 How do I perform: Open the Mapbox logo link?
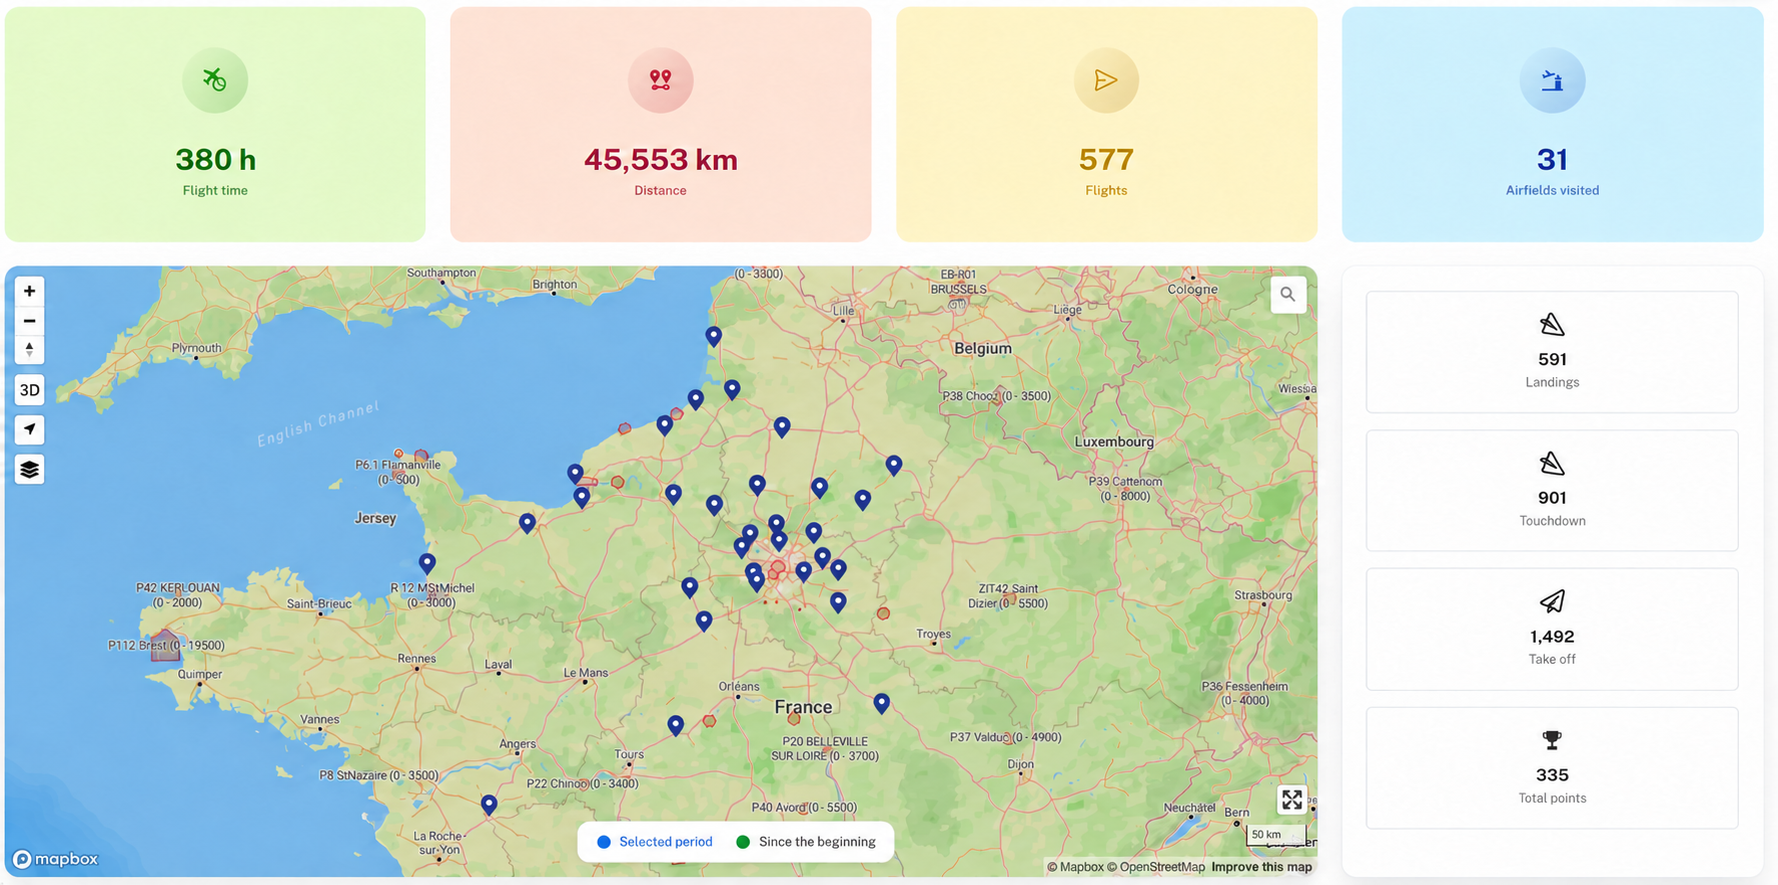[55, 859]
